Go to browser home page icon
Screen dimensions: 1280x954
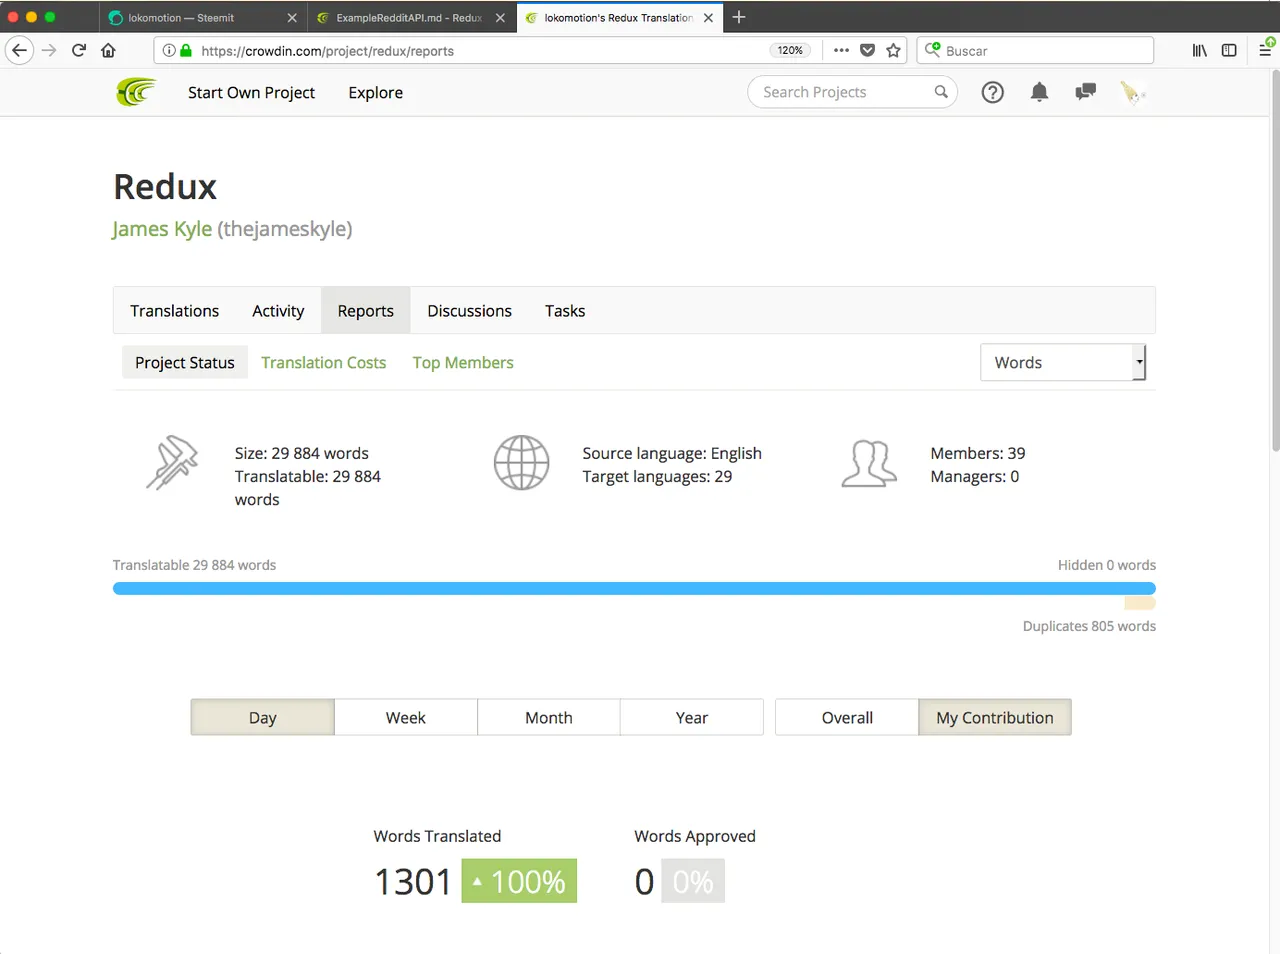108,50
